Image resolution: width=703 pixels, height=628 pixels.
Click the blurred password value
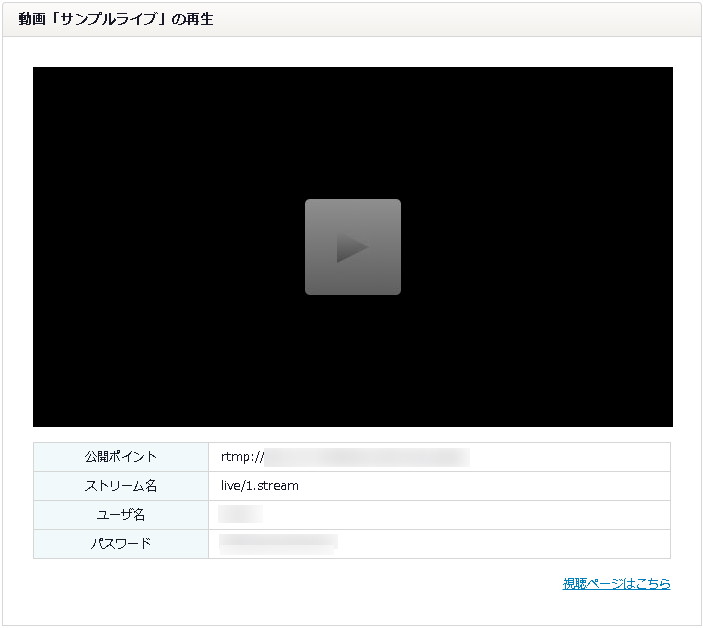[279, 544]
